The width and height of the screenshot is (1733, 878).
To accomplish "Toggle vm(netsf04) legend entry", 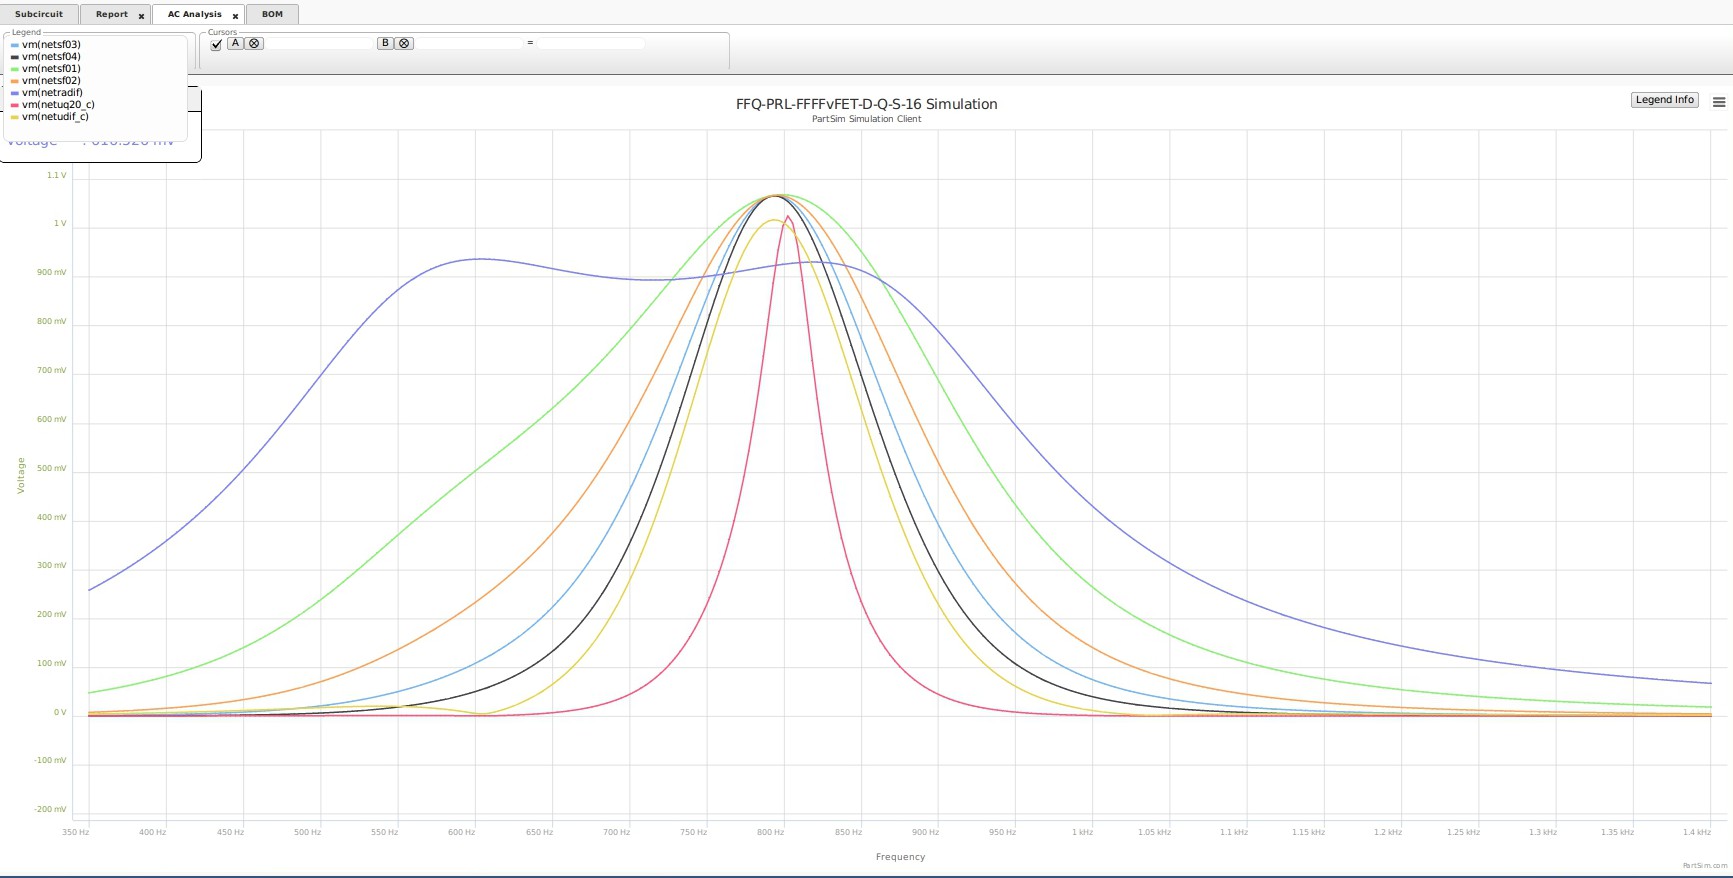I will [x=45, y=57].
